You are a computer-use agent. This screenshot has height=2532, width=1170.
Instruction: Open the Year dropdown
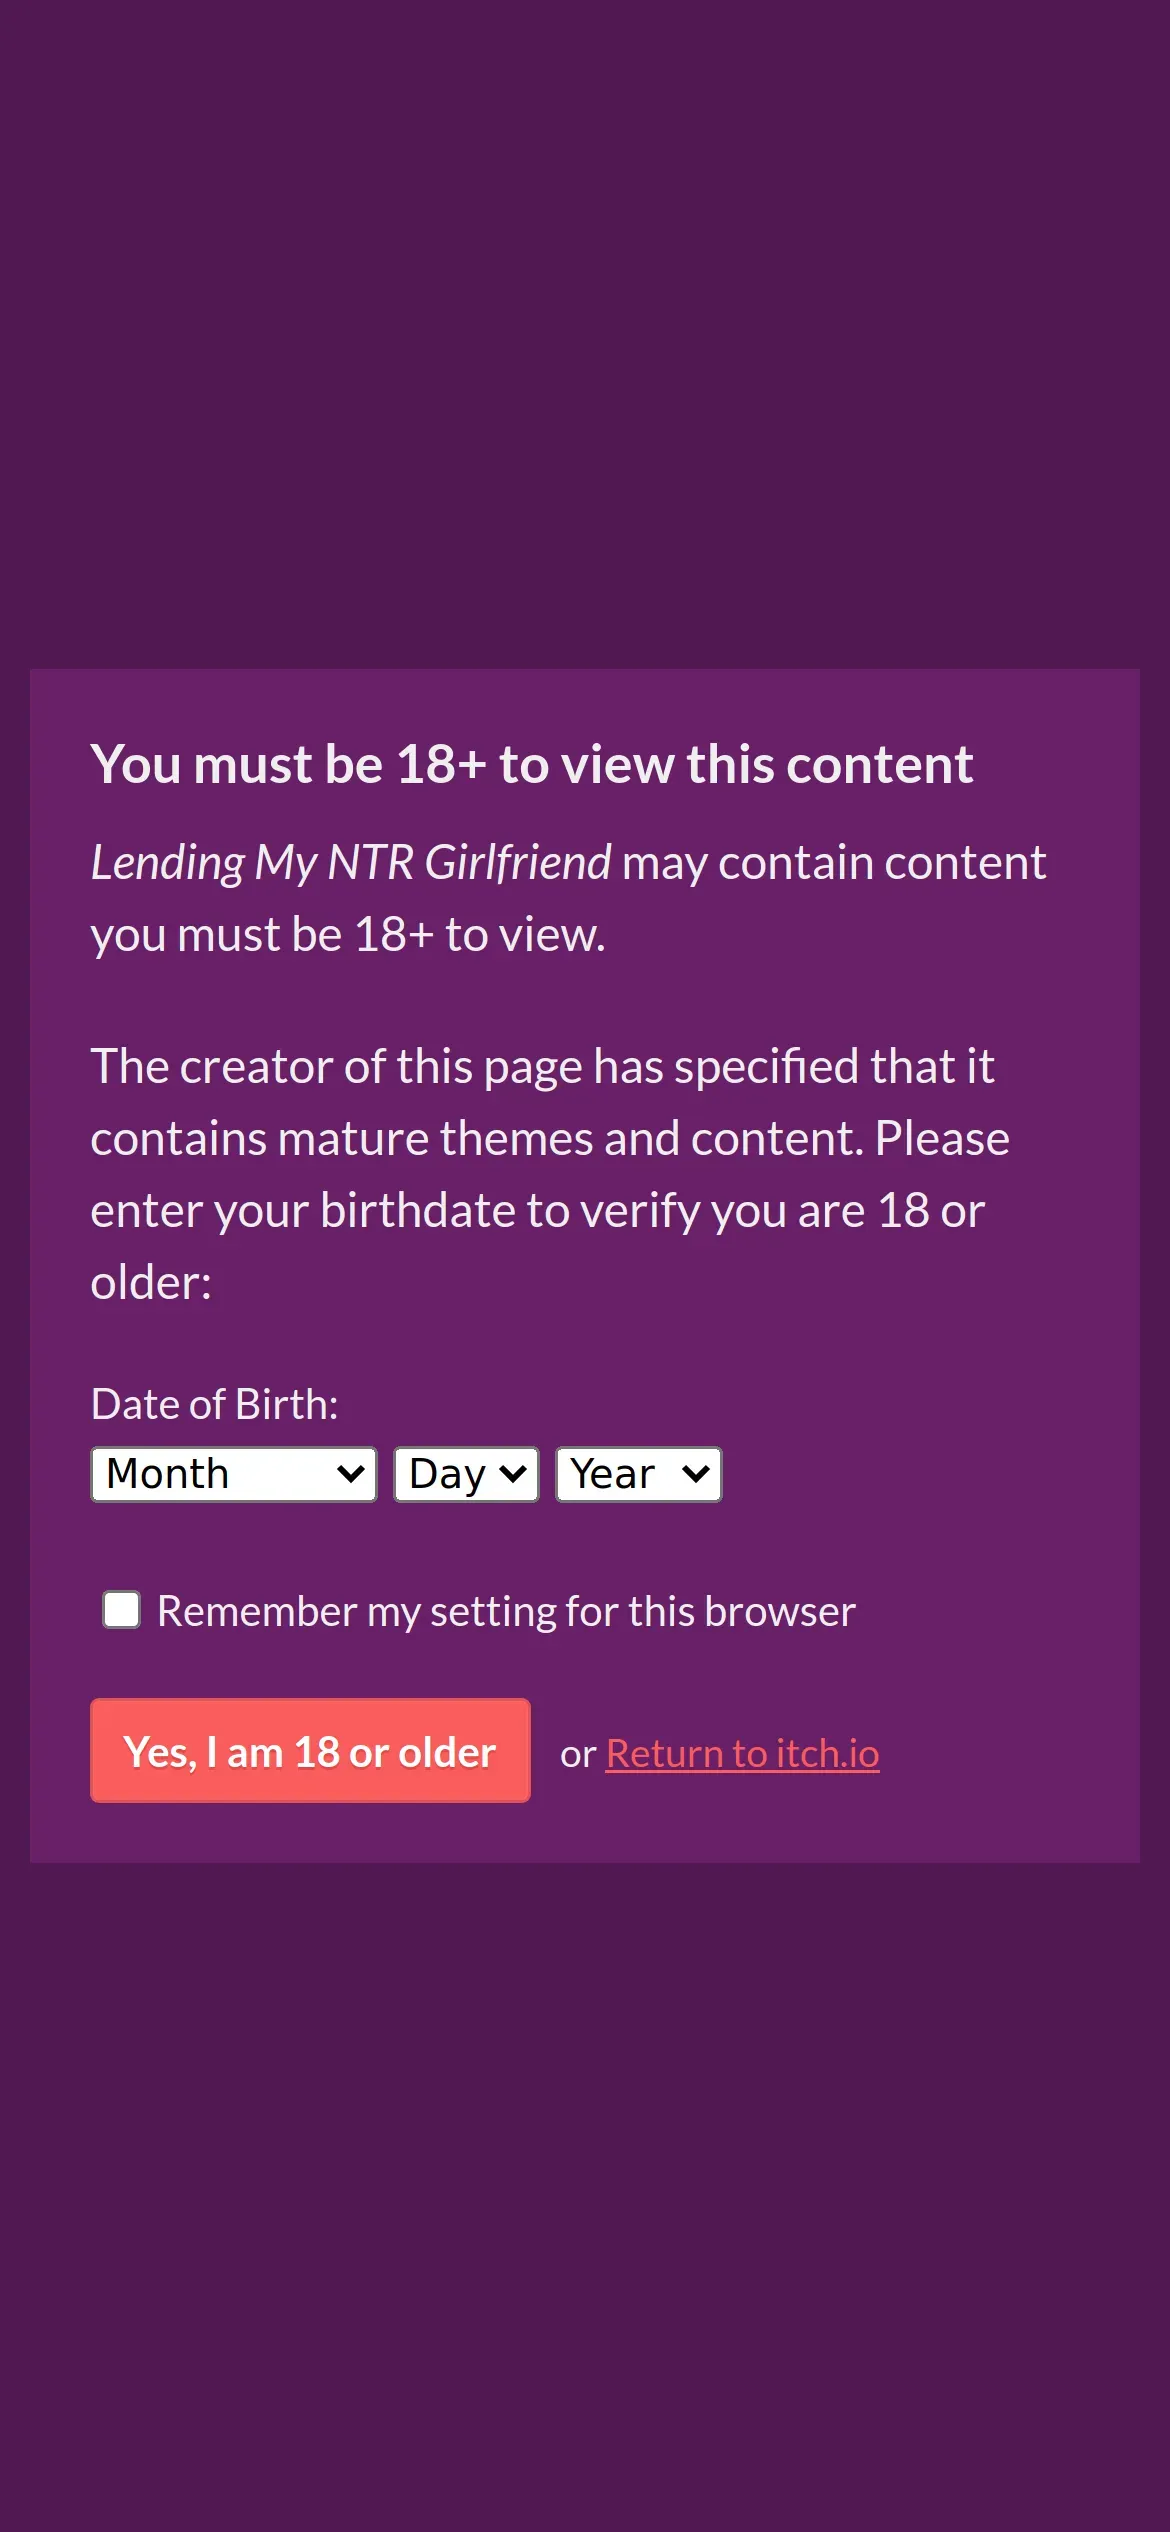coord(638,1474)
